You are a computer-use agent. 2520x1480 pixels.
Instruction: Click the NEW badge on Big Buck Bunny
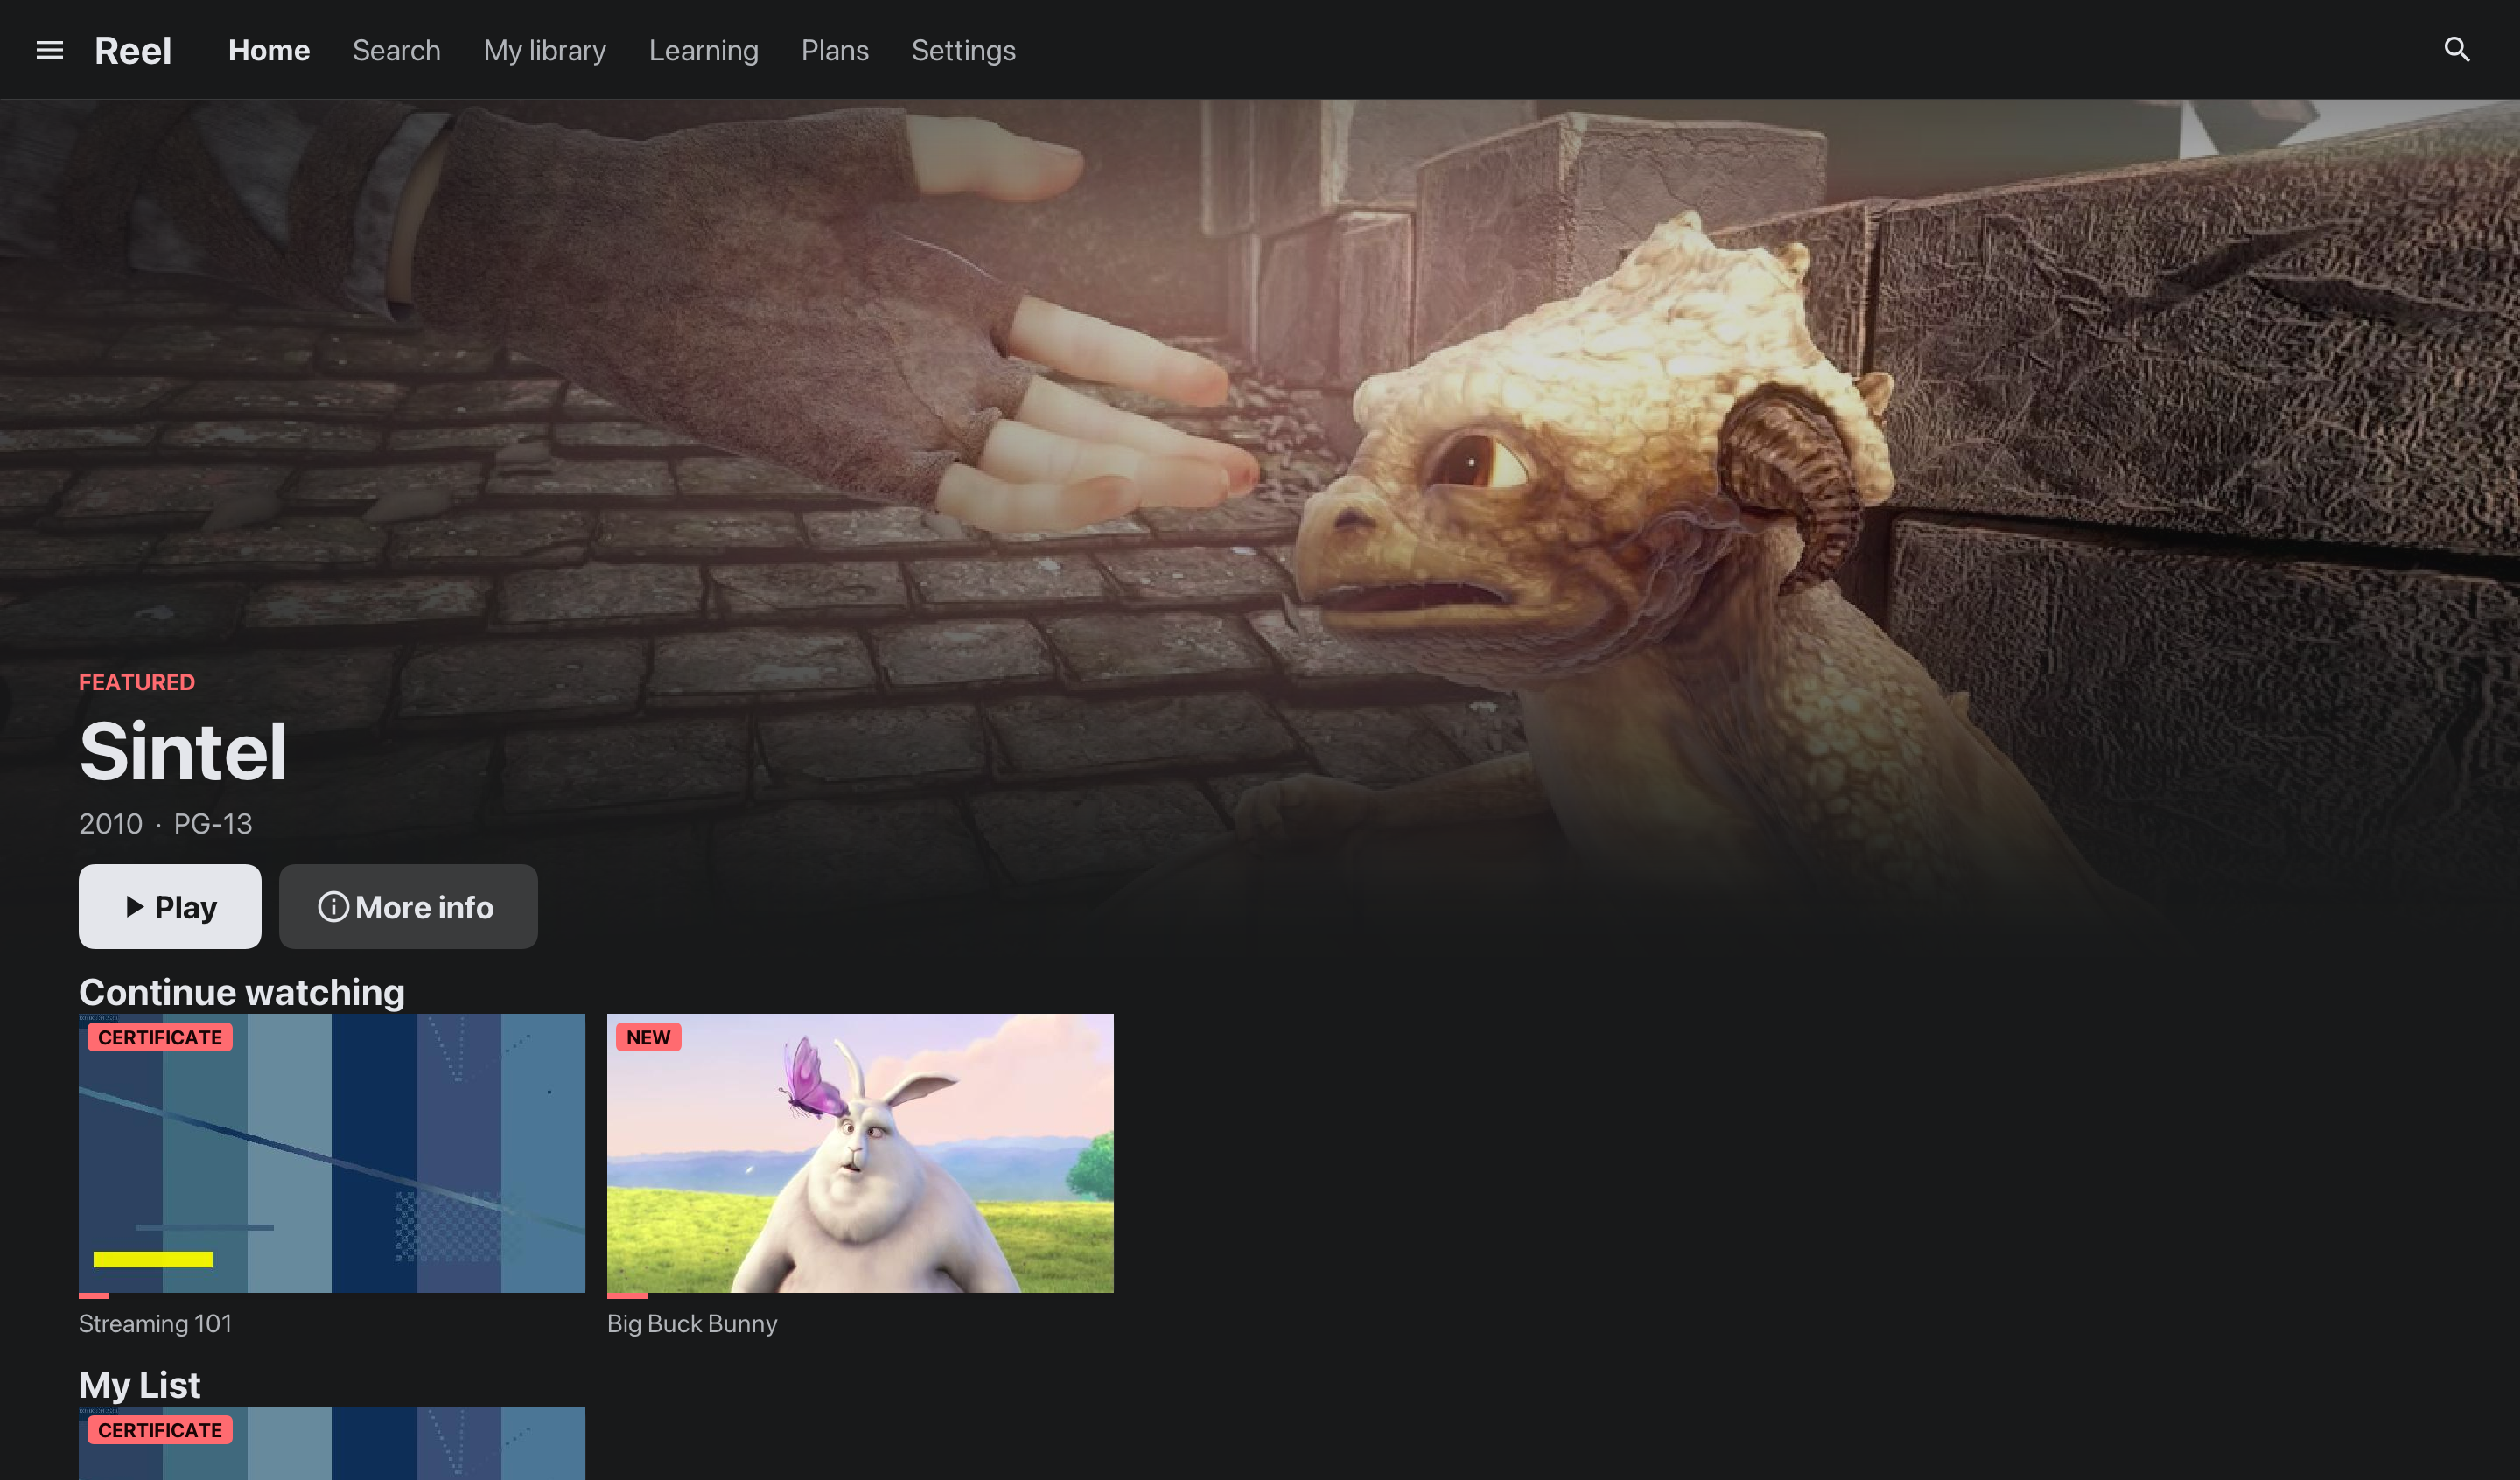pos(649,1037)
